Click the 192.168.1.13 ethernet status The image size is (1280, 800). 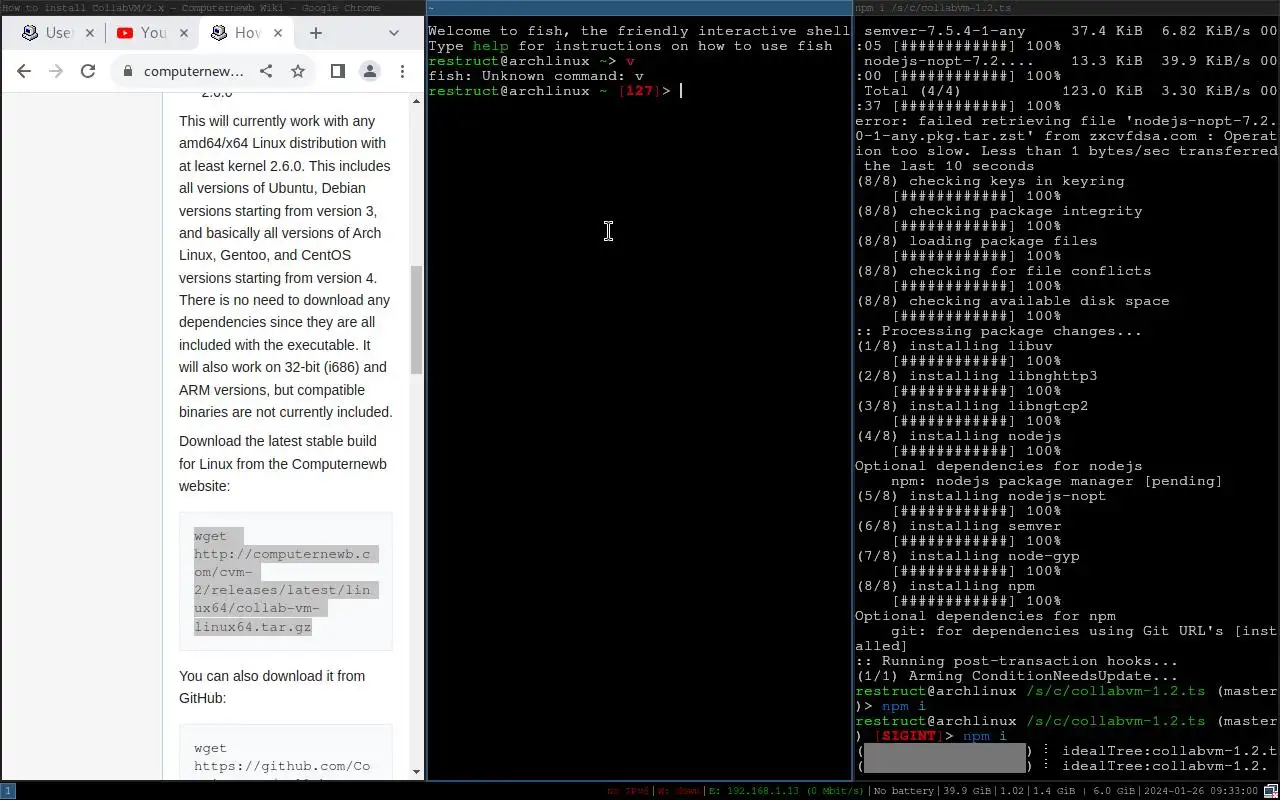786,791
